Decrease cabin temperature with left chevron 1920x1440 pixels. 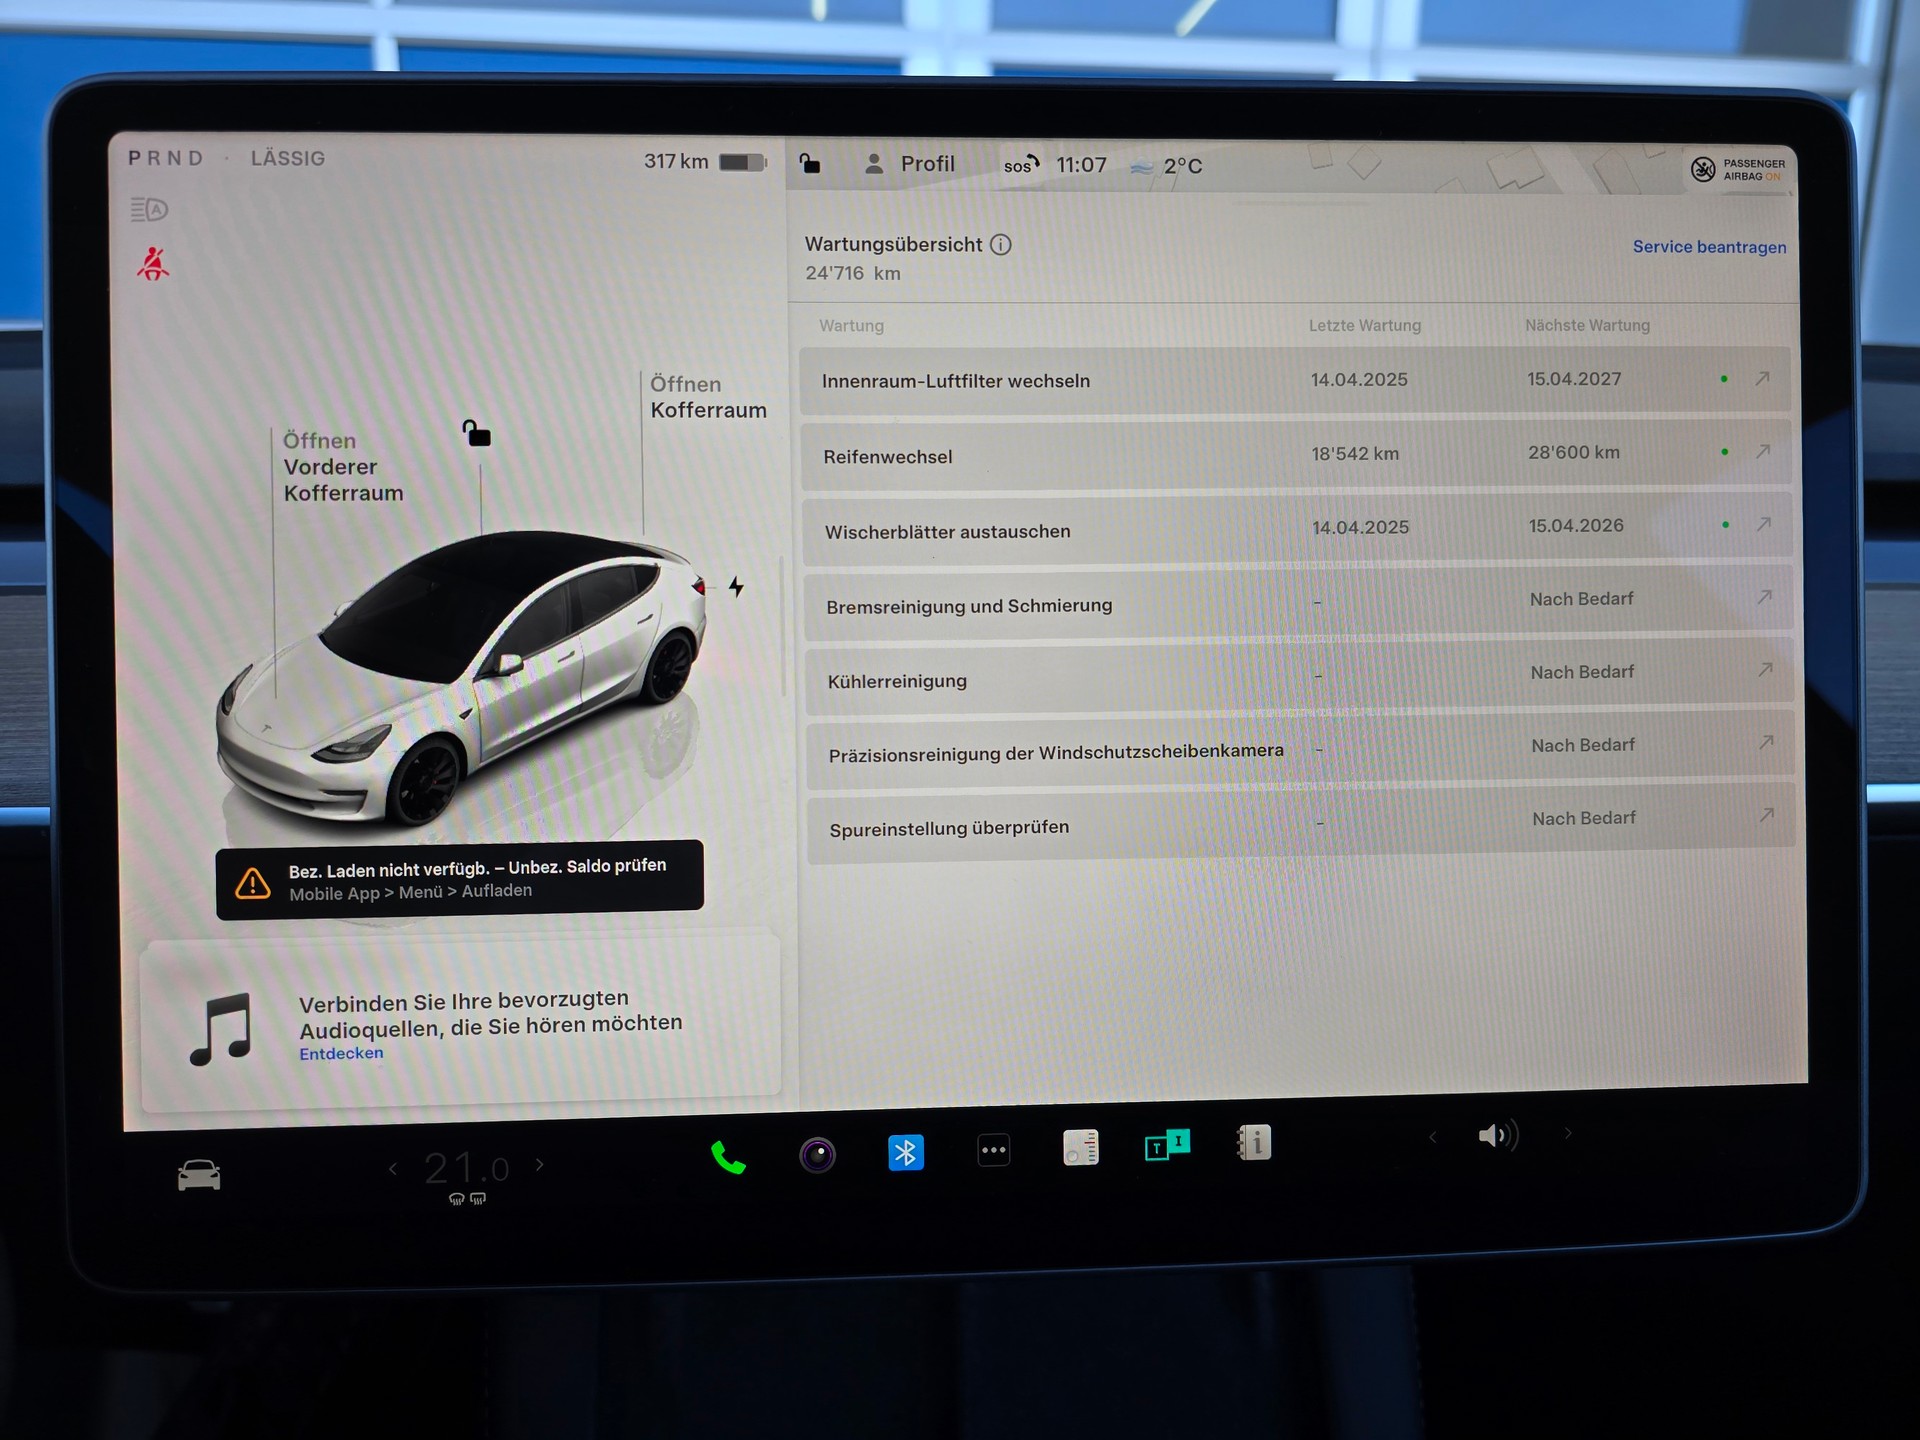pos(393,1168)
